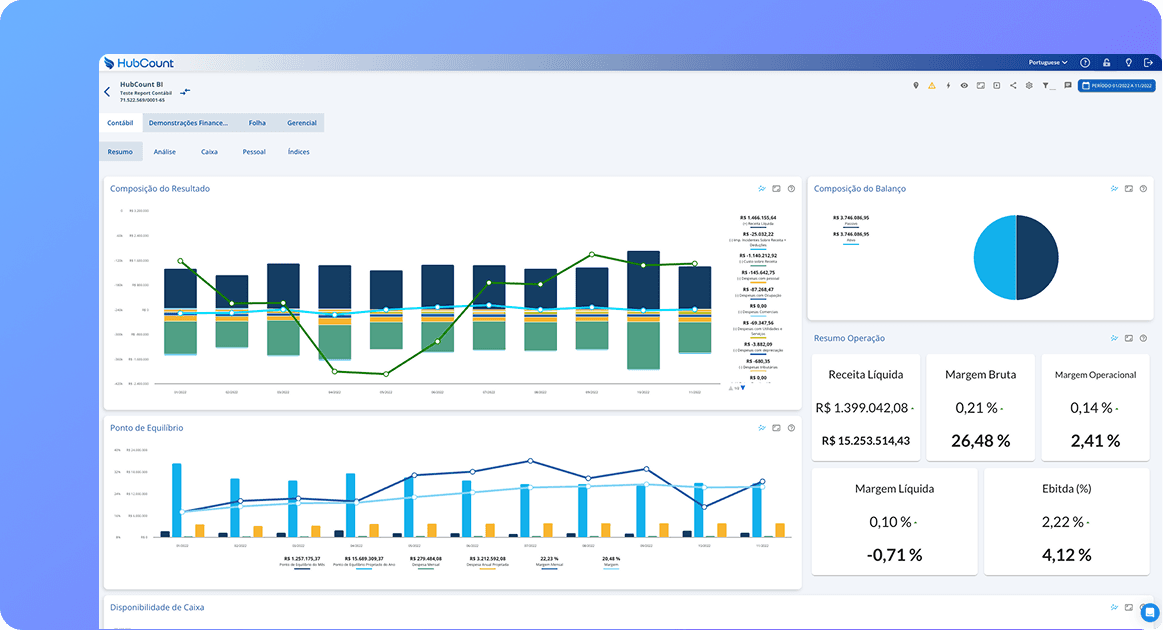Select the Resumo sub-tab
The width and height of the screenshot is (1163, 630).
pos(120,152)
